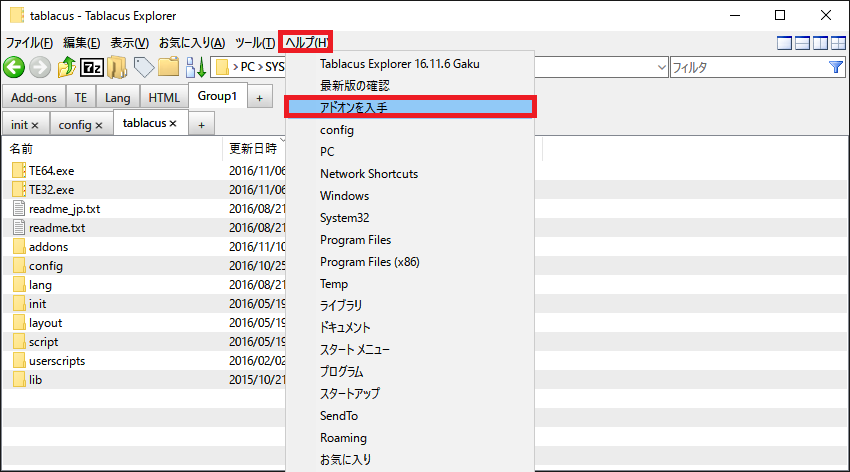
Task: Select Temp menu entry
Action: (410, 284)
